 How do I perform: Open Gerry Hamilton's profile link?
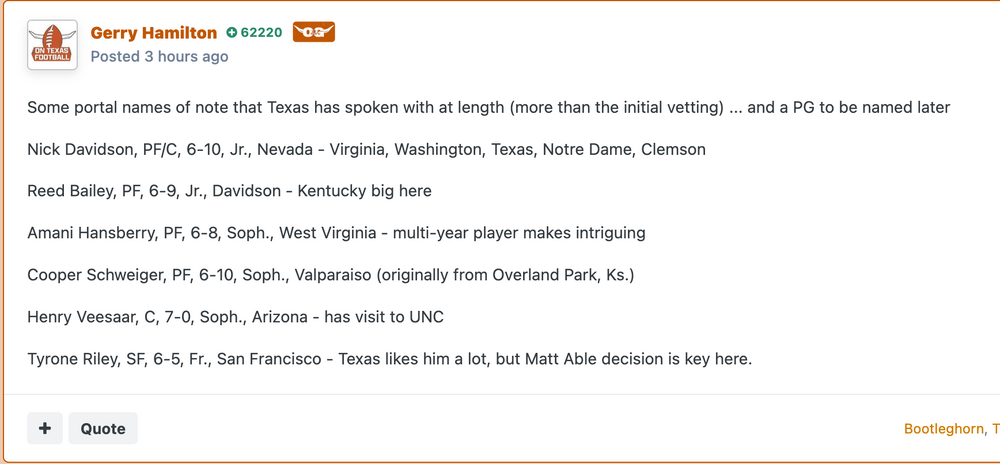[x=153, y=33]
